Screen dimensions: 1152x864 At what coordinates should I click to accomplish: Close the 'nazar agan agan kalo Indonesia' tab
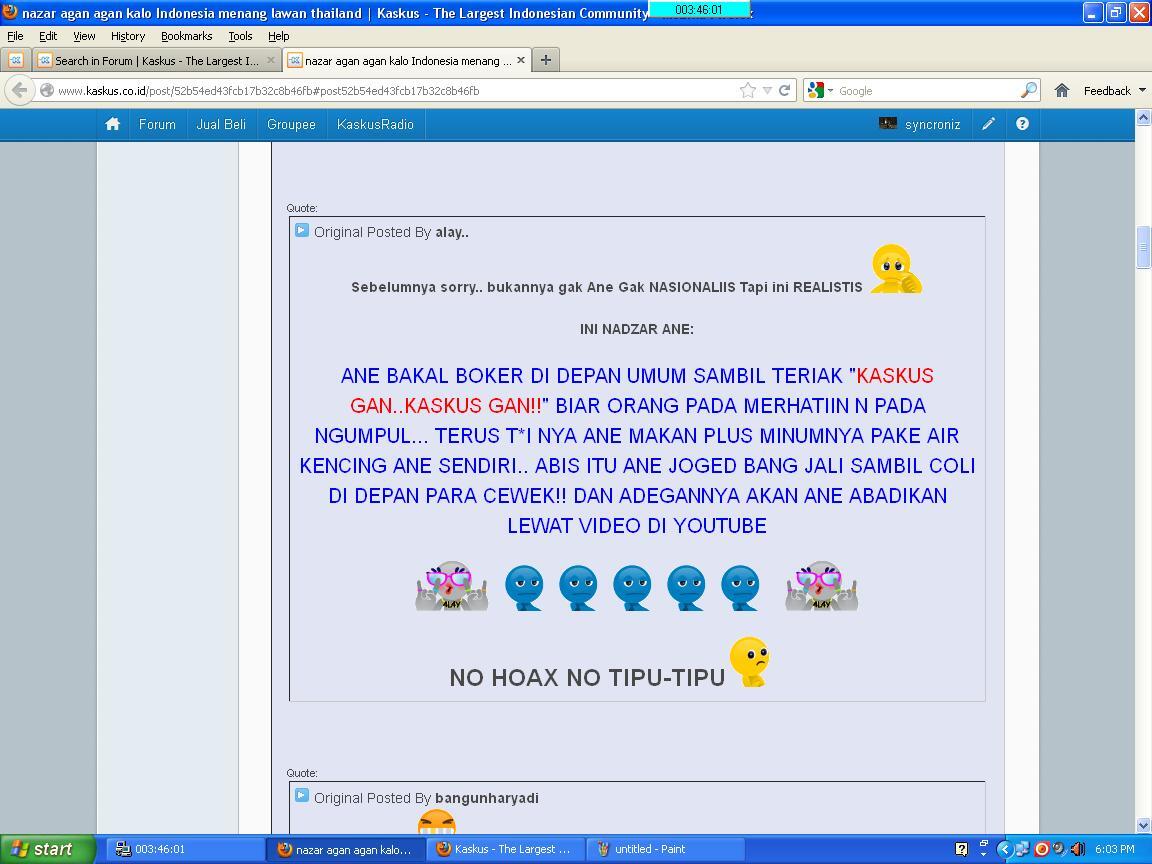point(521,60)
